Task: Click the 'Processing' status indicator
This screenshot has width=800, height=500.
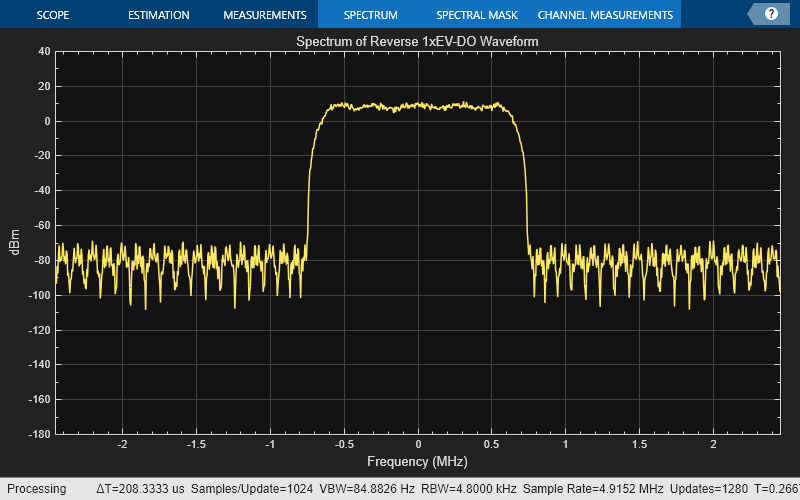Action: click(36, 489)
